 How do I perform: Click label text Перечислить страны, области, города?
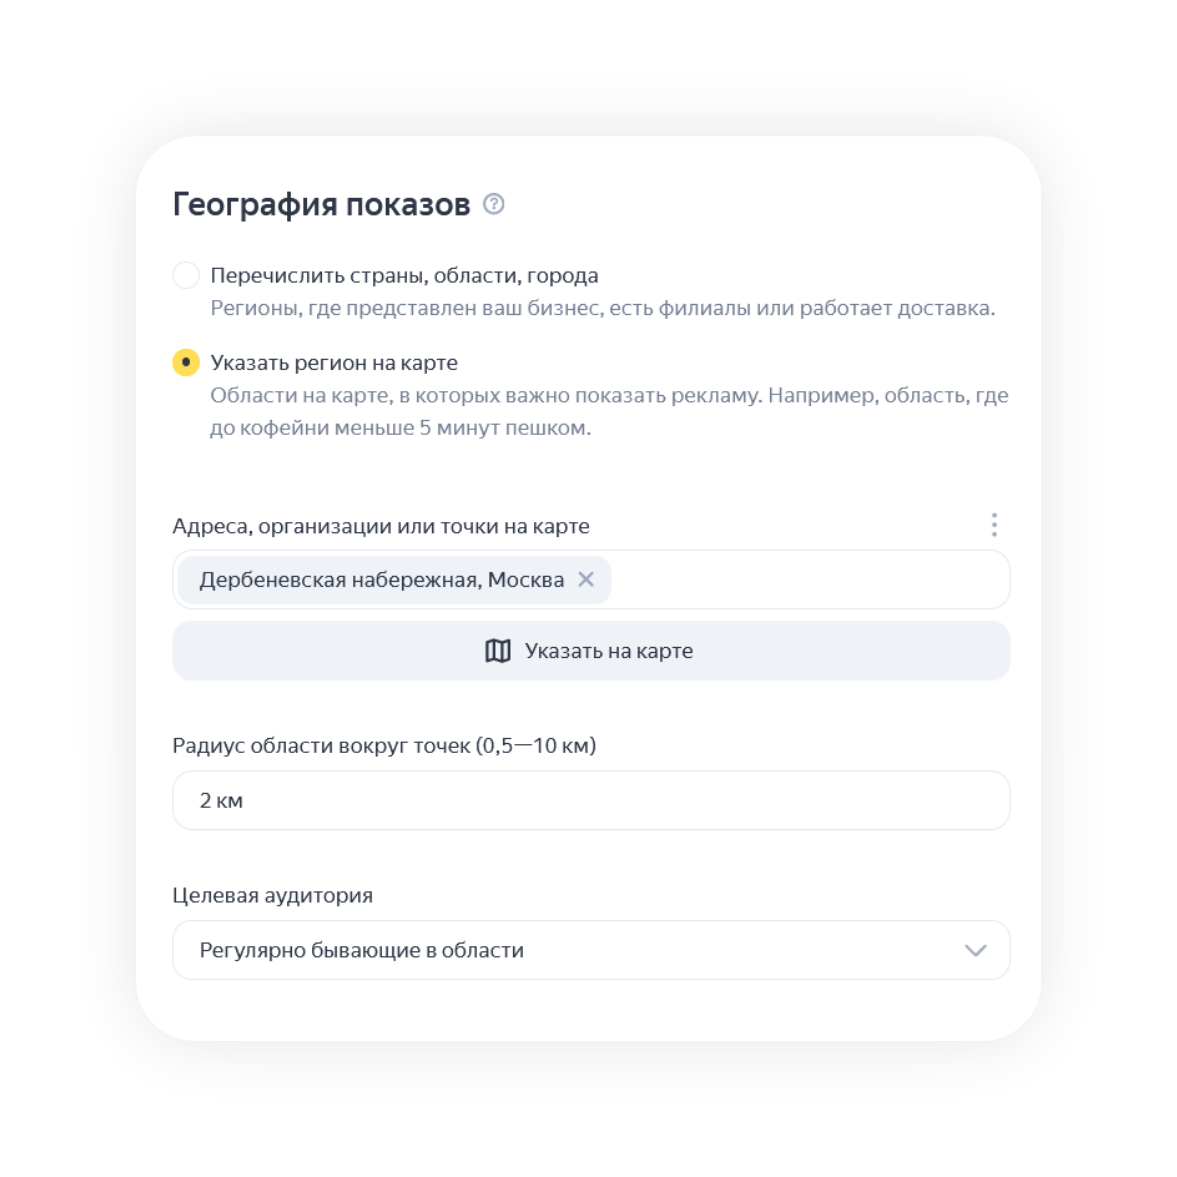pyautogui.click(x=404, y=275)
